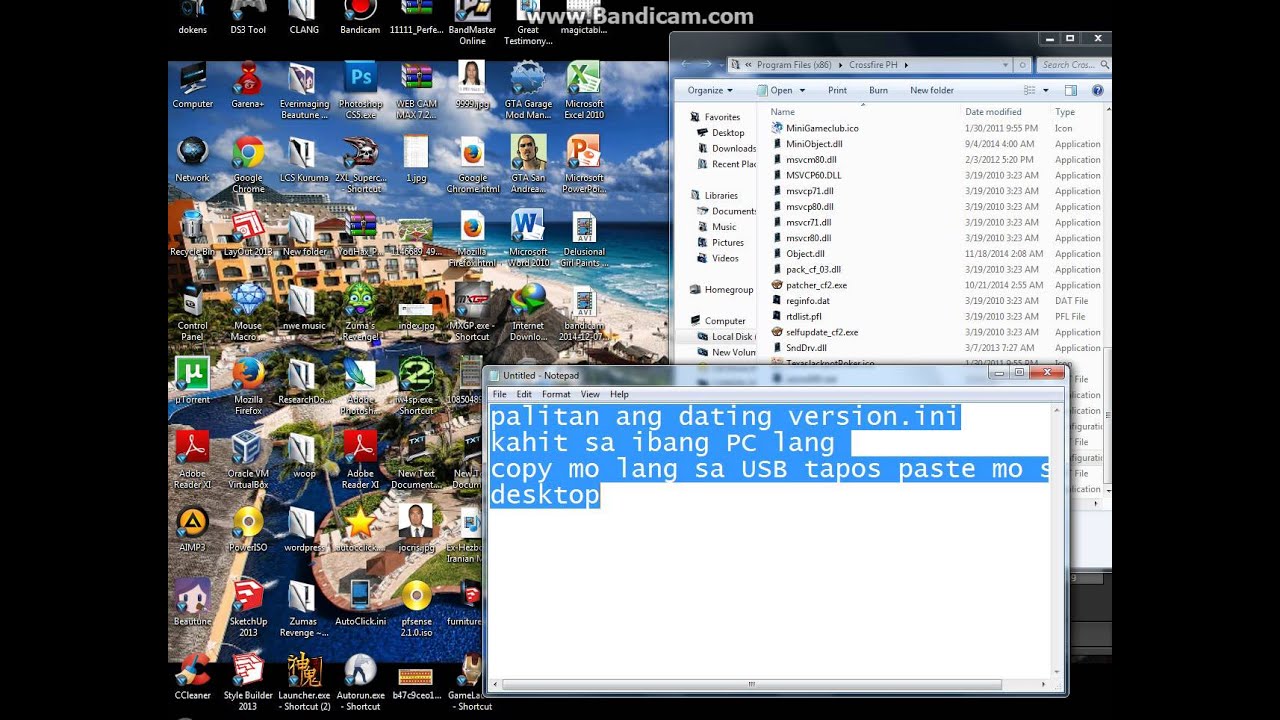Select Videos under Libraries

point(725,258)
